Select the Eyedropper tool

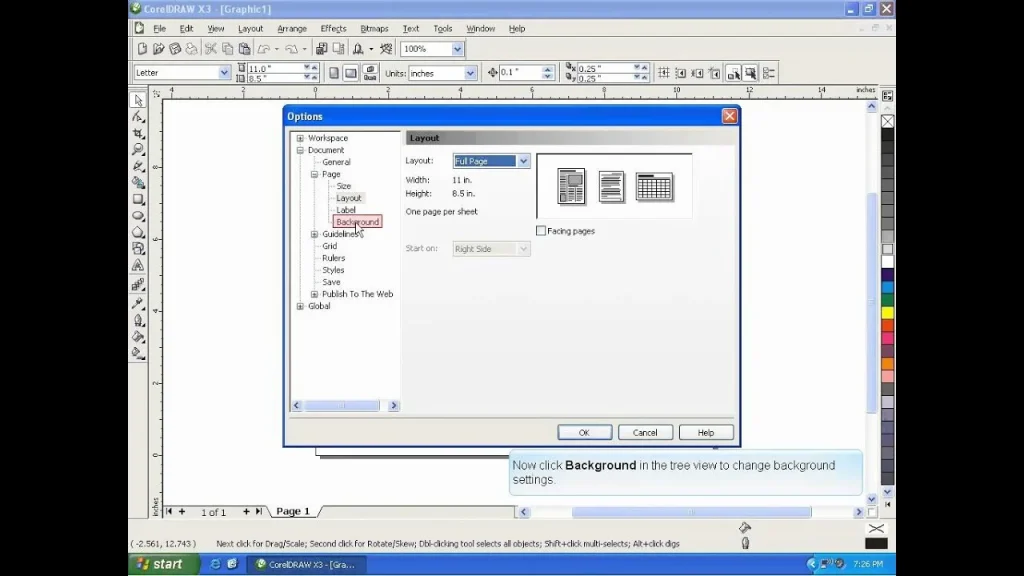click(138, 303)
